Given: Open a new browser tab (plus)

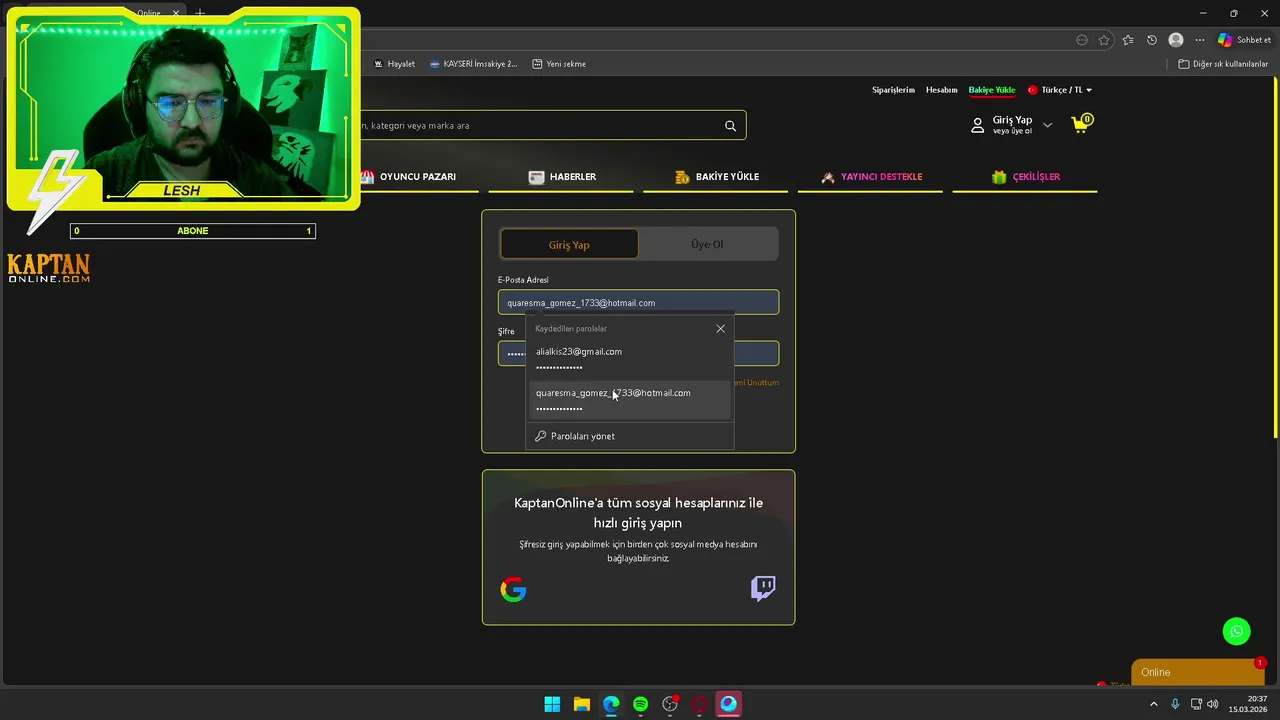Looking at the screenshot, I should click(200, 13).
